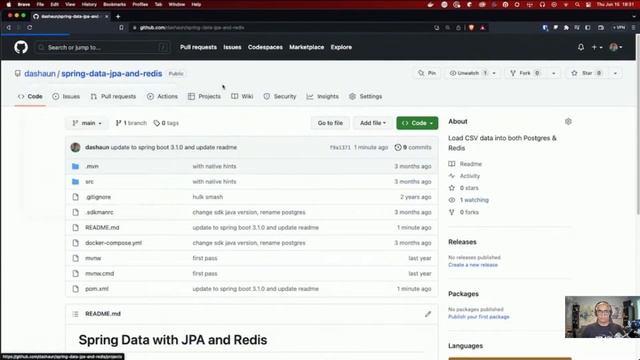The width and height of the screenshot is (640, 360).
Task: Open the Add file dropdown
Action: [373, 123]
